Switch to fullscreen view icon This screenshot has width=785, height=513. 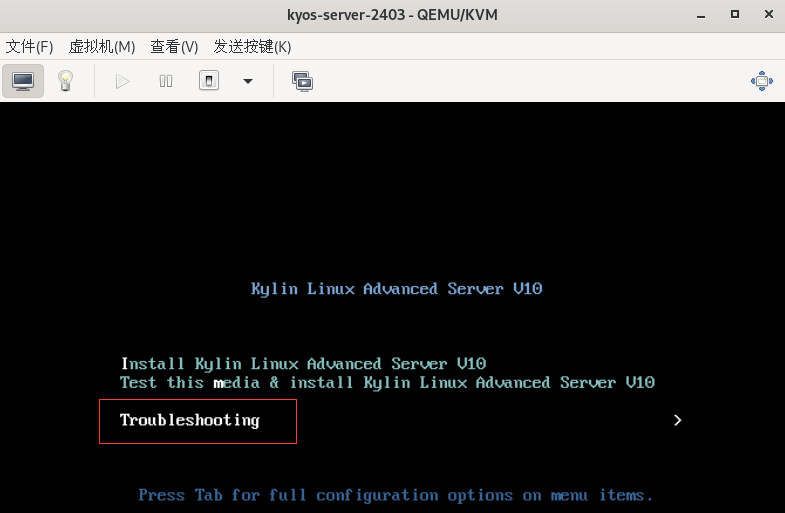[x=761, y=81]
